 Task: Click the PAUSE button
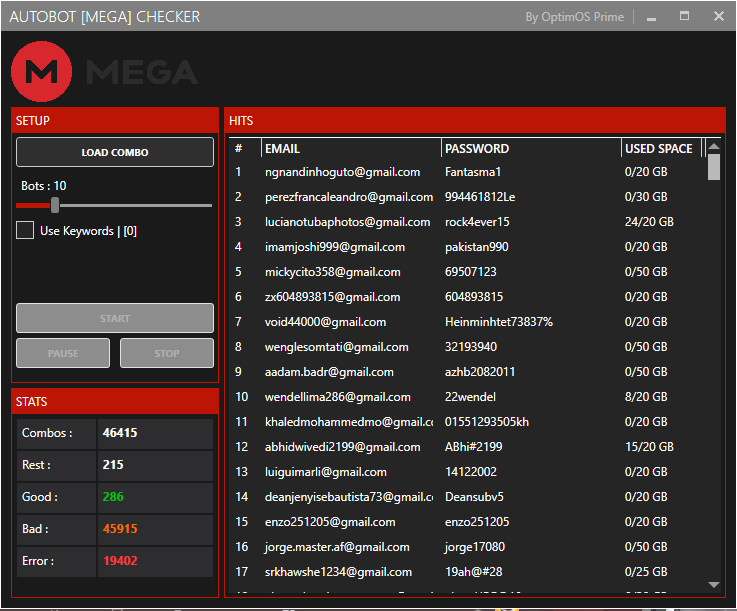[x=63, y=353]
